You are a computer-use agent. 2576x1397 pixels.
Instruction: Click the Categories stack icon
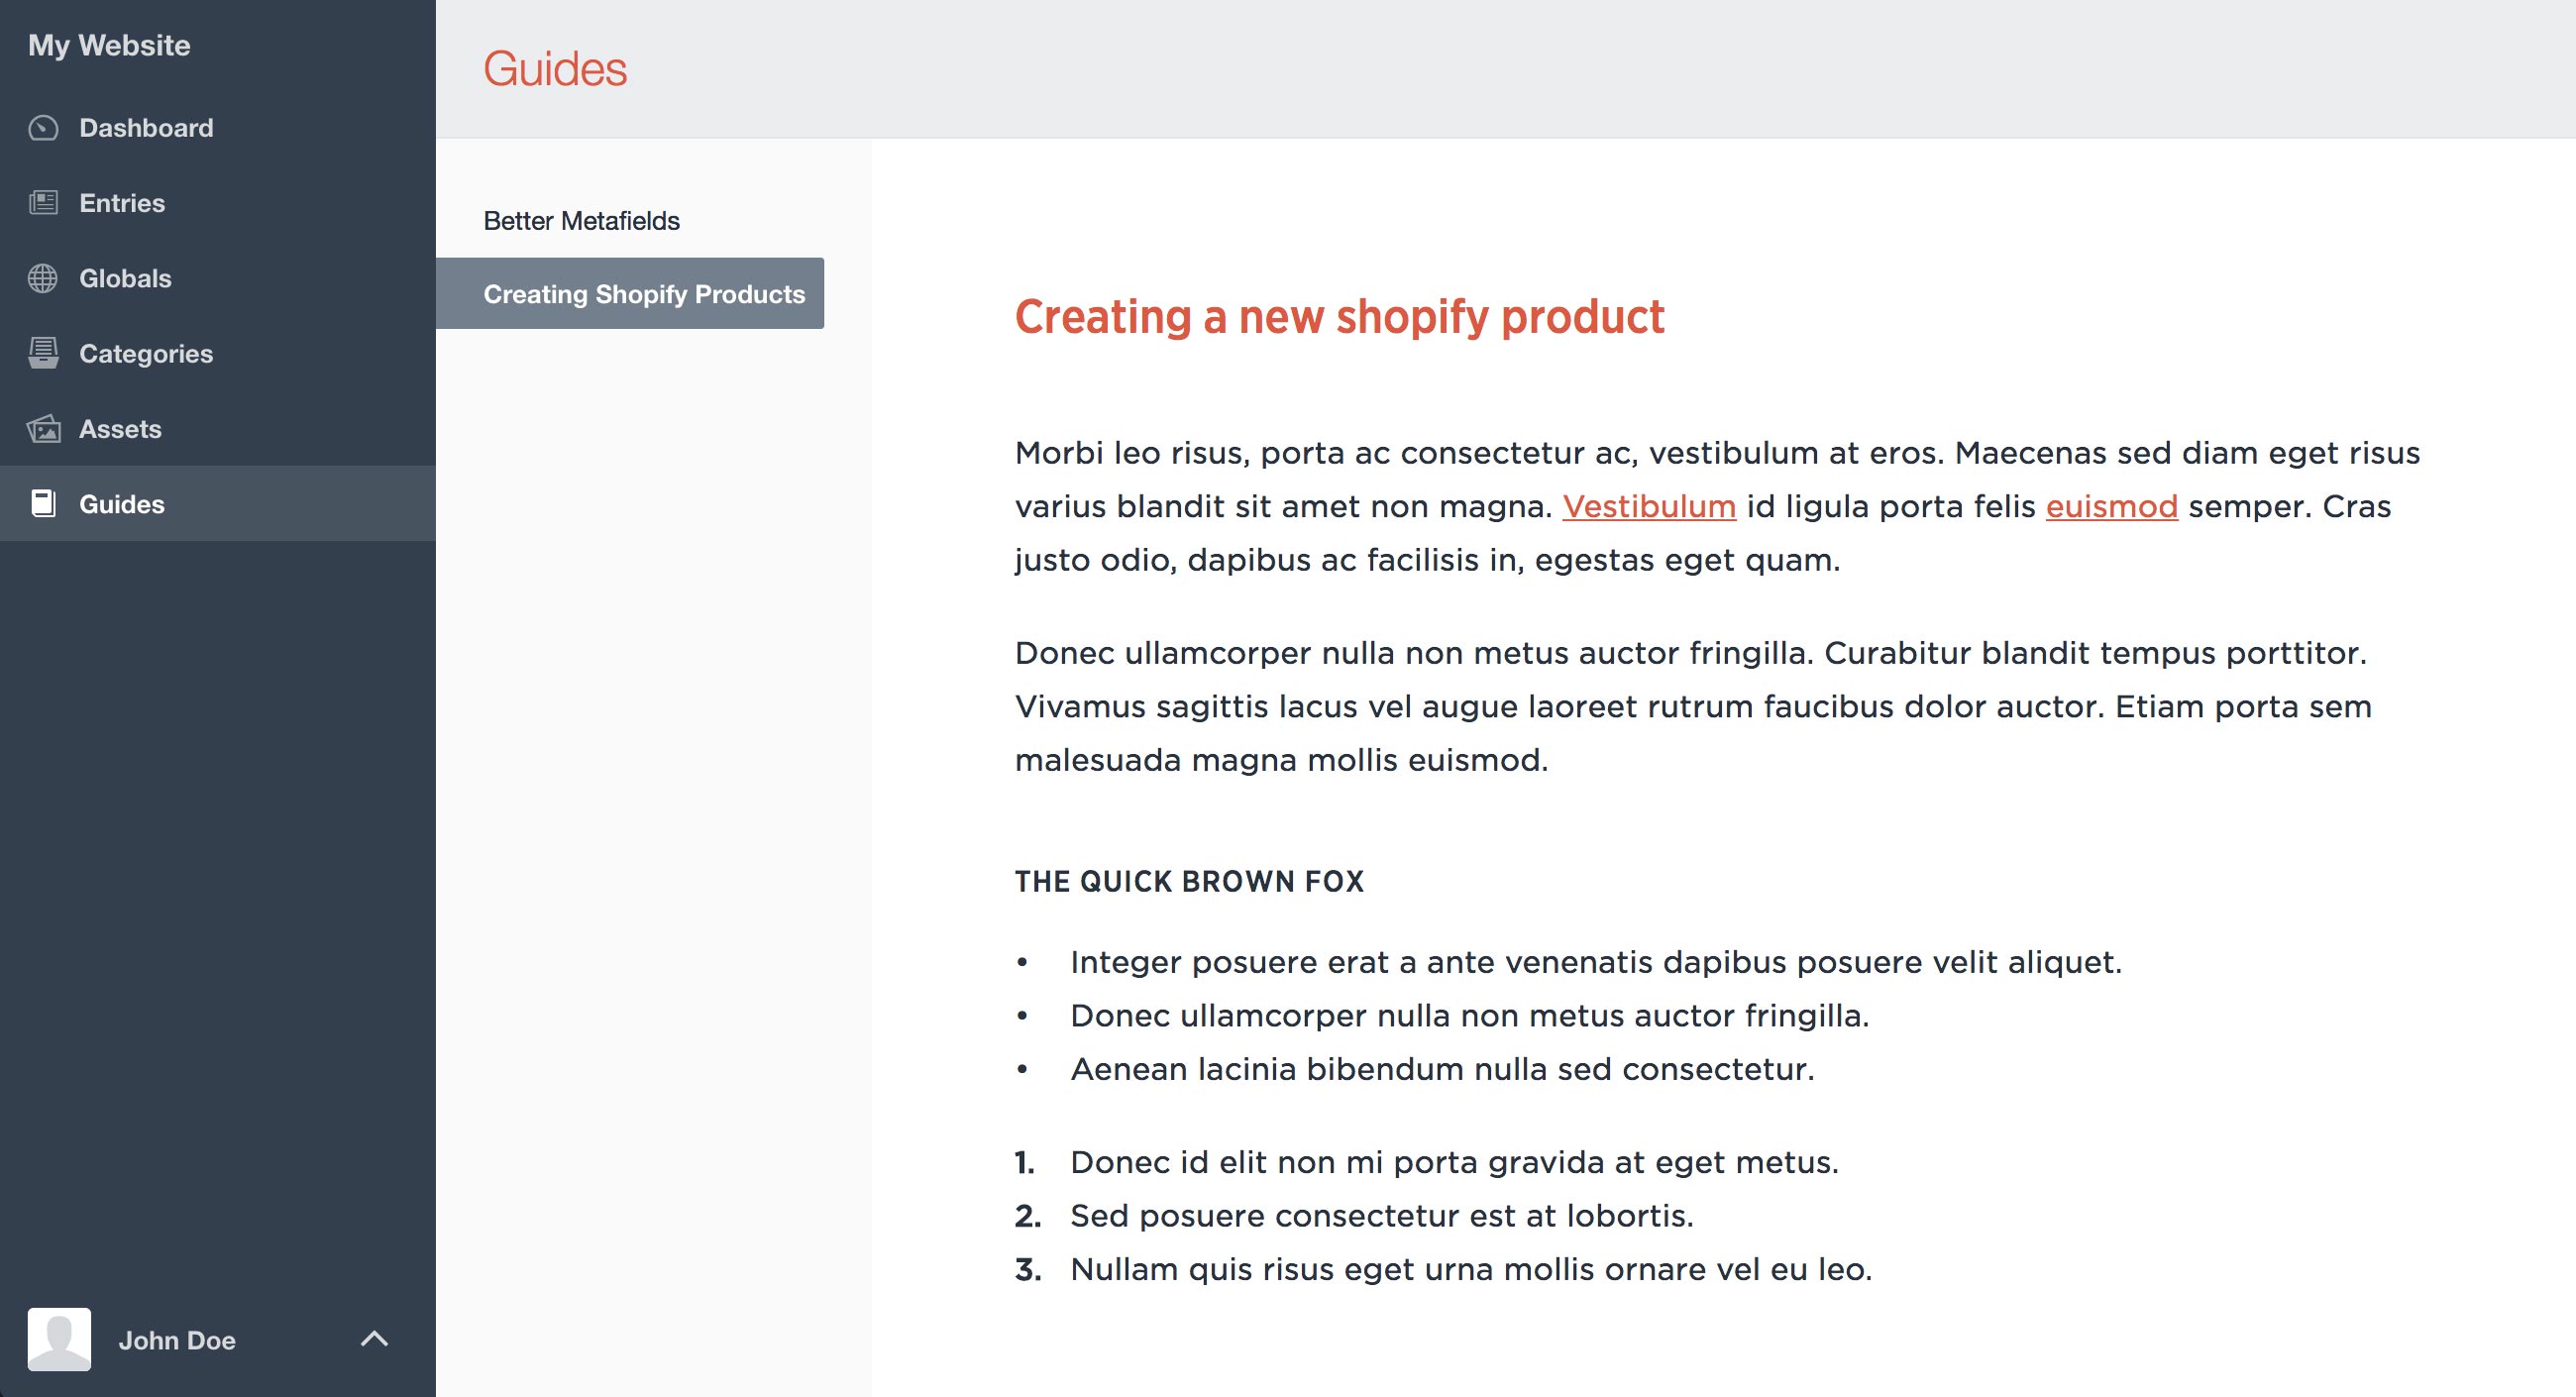point(43,353)
